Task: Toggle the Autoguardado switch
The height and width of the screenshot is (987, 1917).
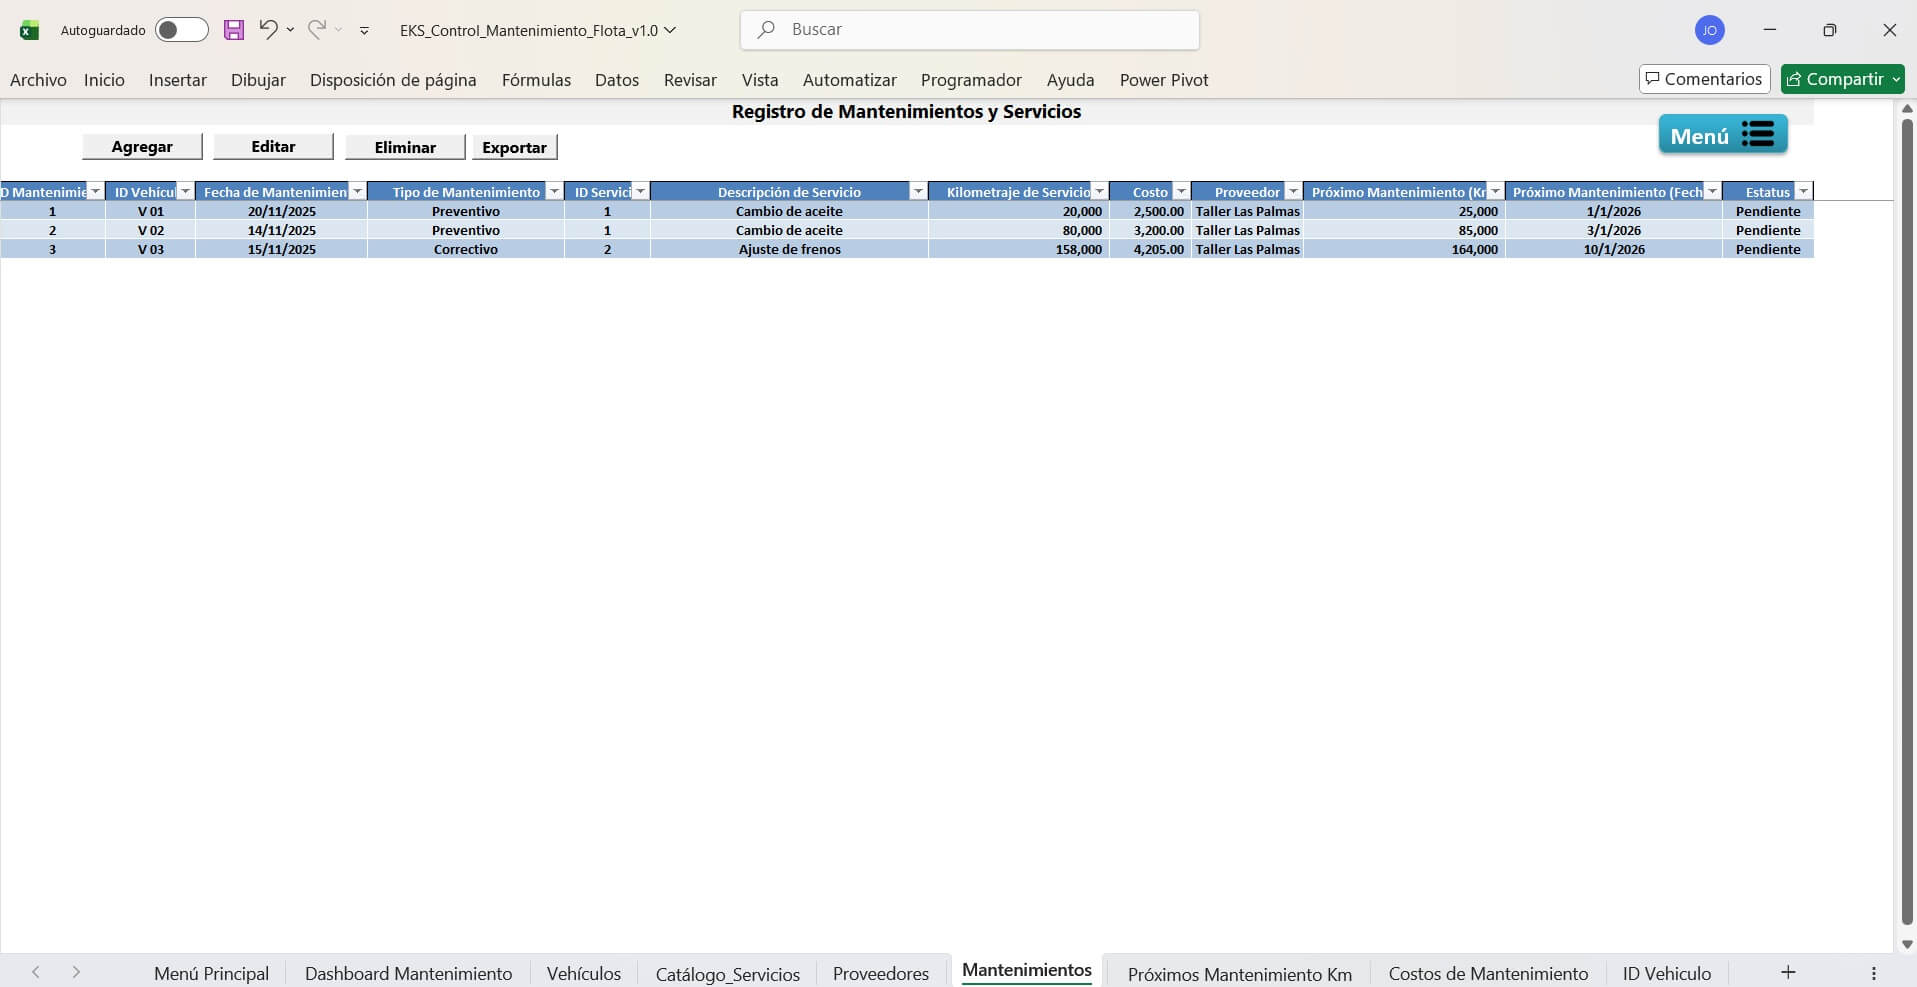Action: click(x=182, y=30)
